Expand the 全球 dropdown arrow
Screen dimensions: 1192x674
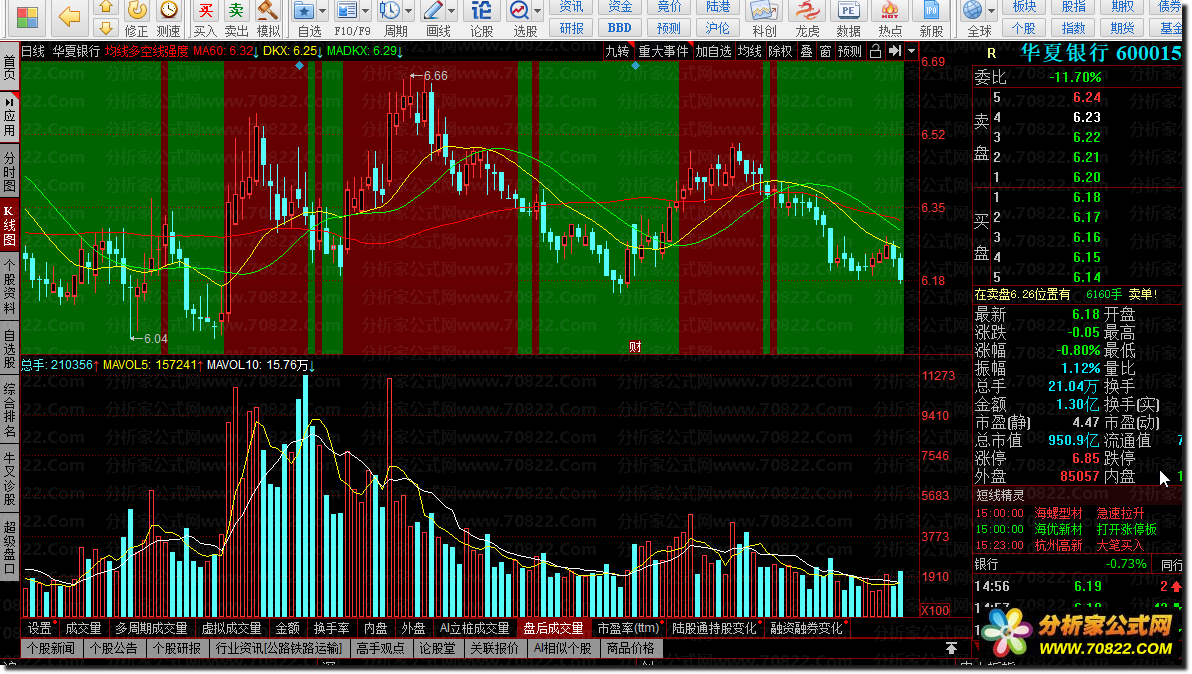991,11
